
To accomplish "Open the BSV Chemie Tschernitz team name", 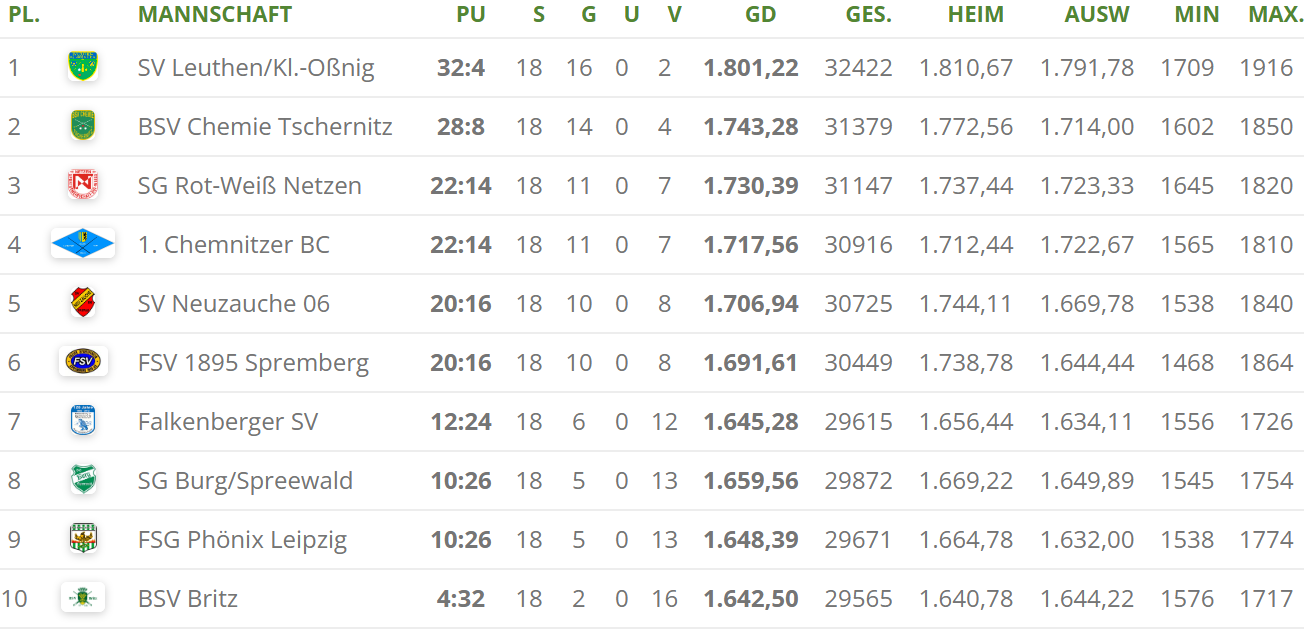I will pyautogui.click(x=265, y=127).
